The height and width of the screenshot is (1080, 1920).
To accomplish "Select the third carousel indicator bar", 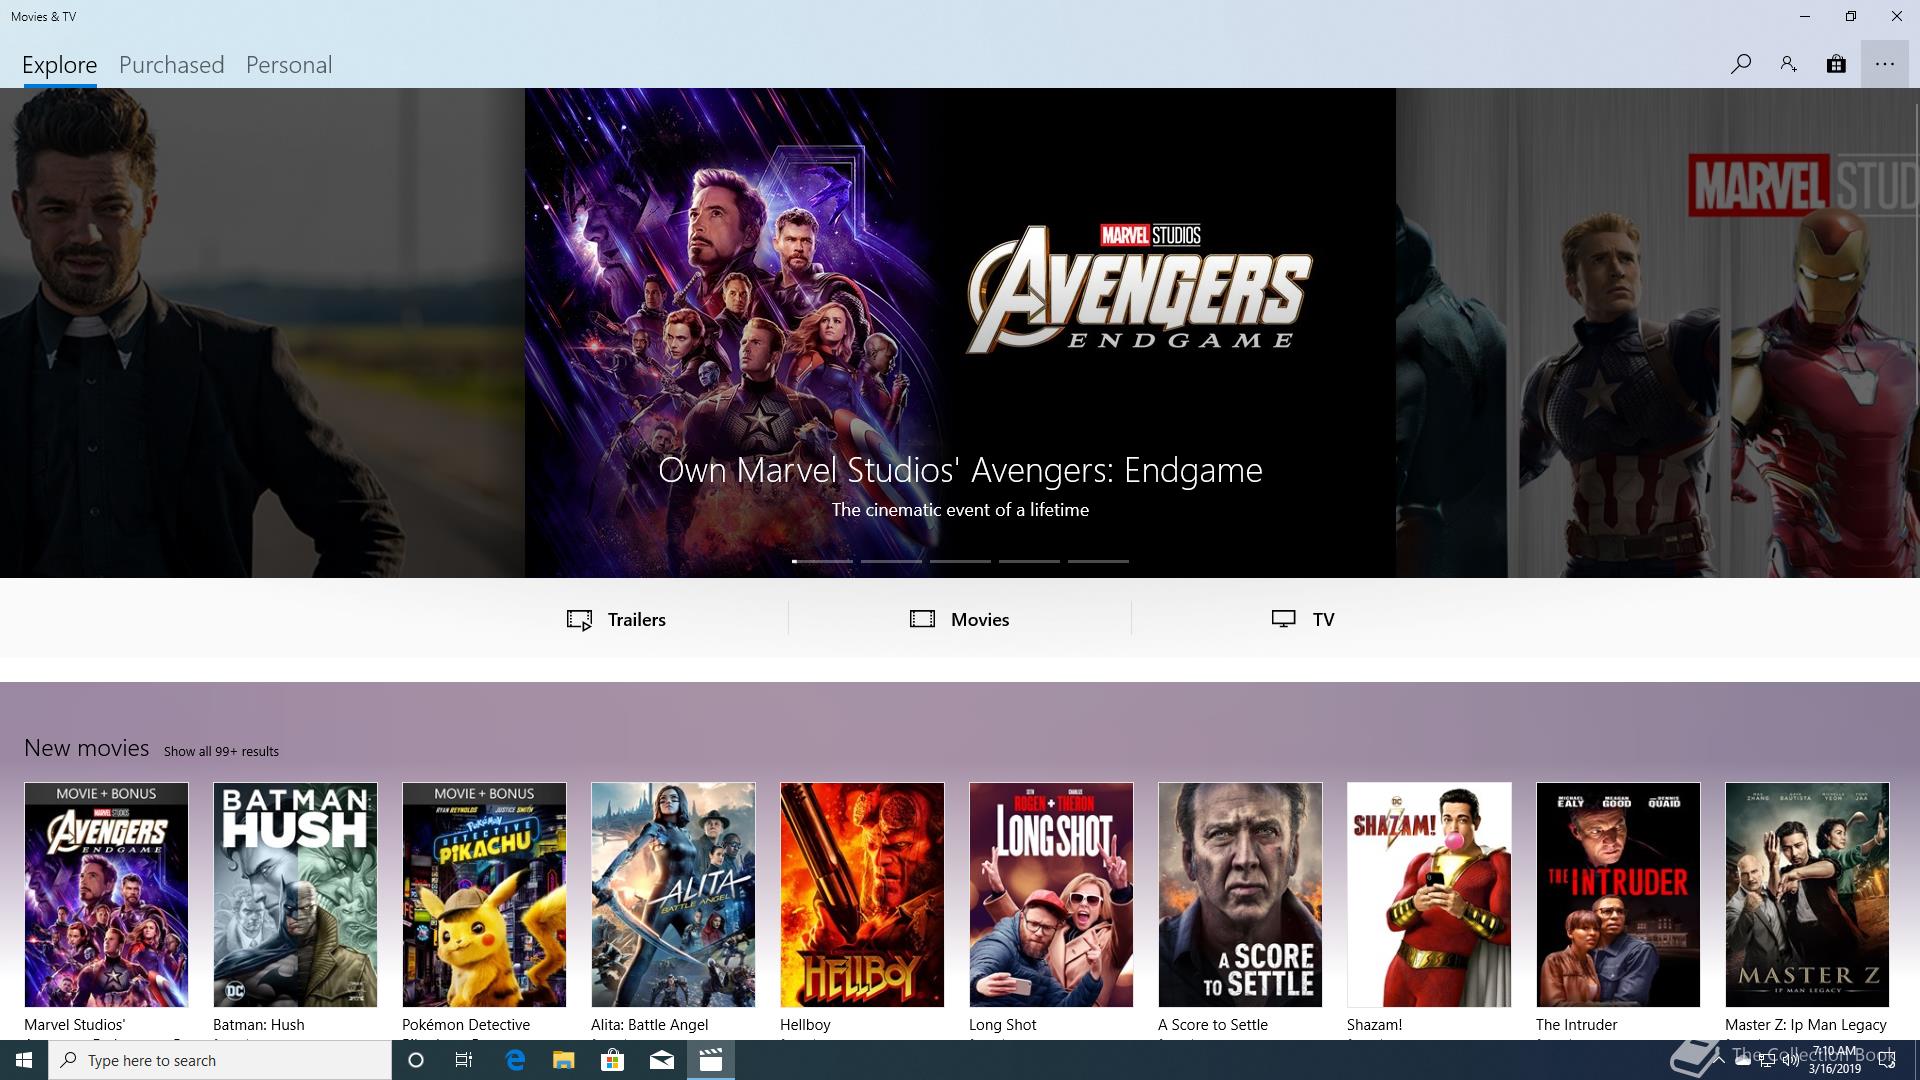I will click(960, 561).
